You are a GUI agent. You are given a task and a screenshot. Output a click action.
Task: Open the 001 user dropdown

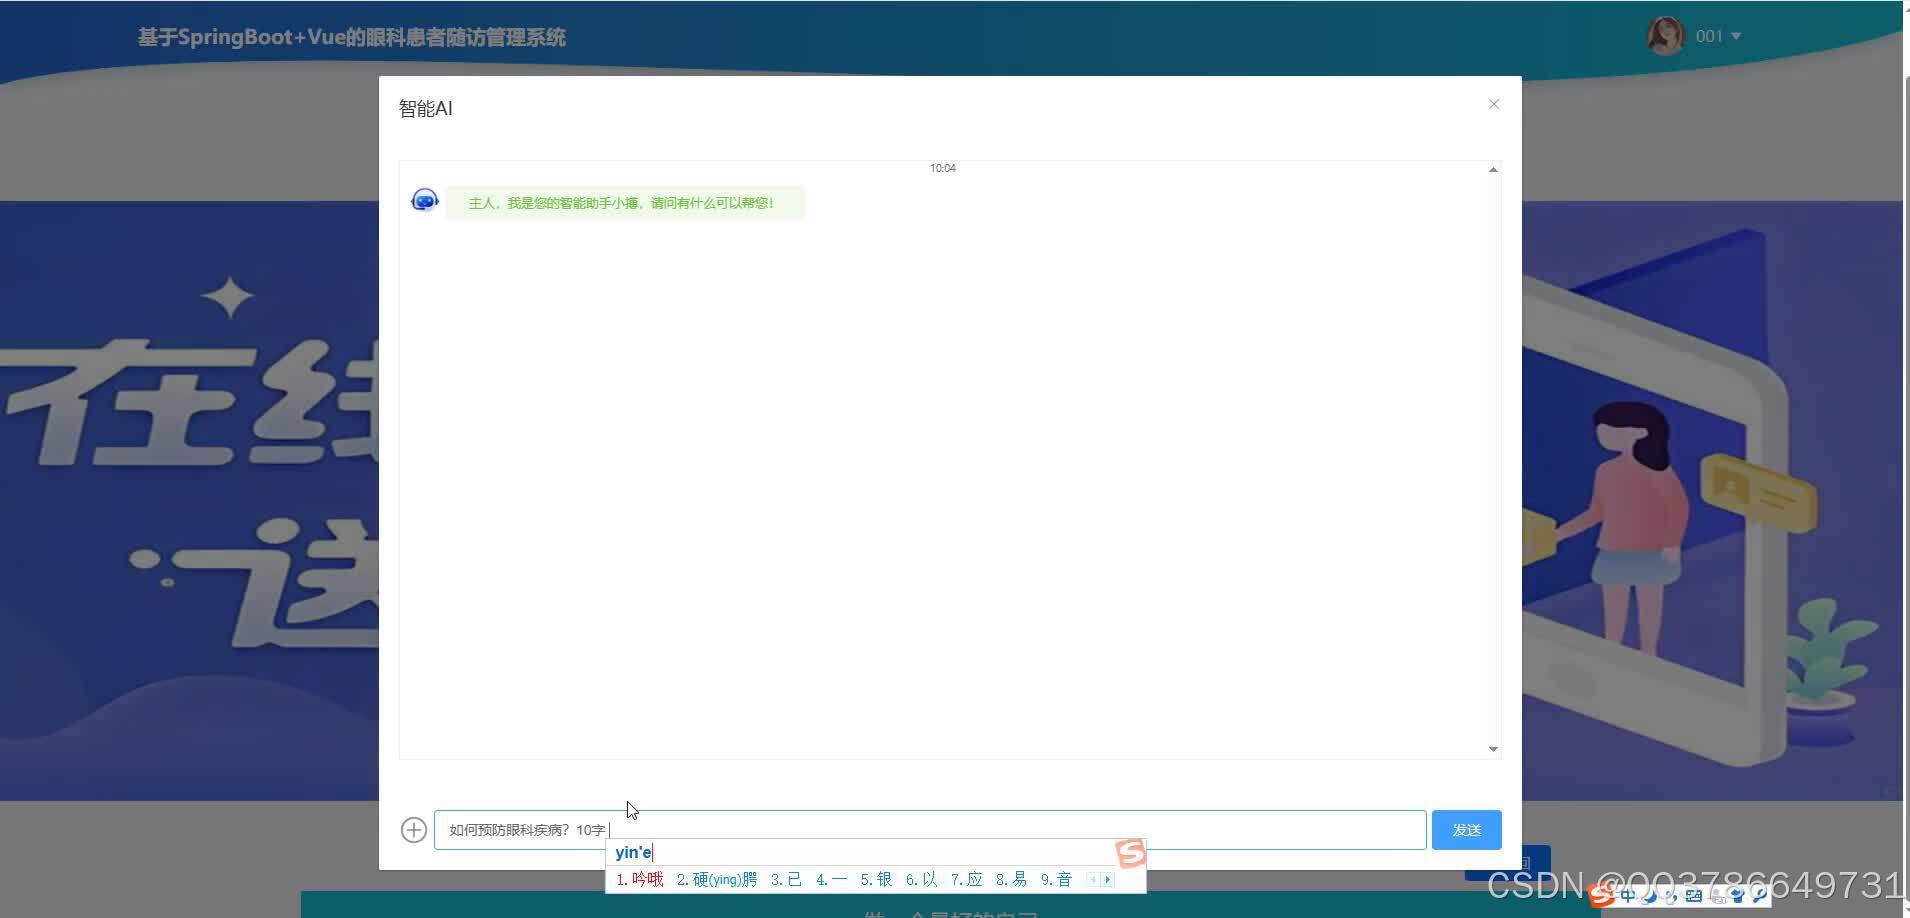click(x=1719, y=36)
